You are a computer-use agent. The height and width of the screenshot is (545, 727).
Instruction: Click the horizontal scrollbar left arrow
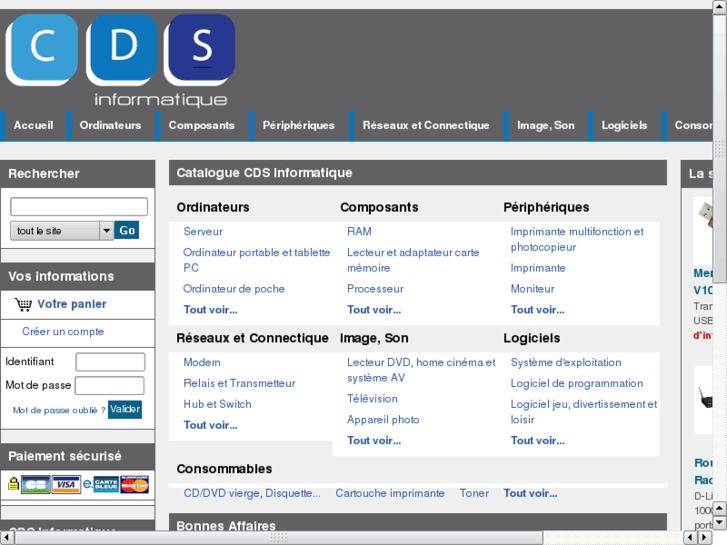tap(7, 538)
